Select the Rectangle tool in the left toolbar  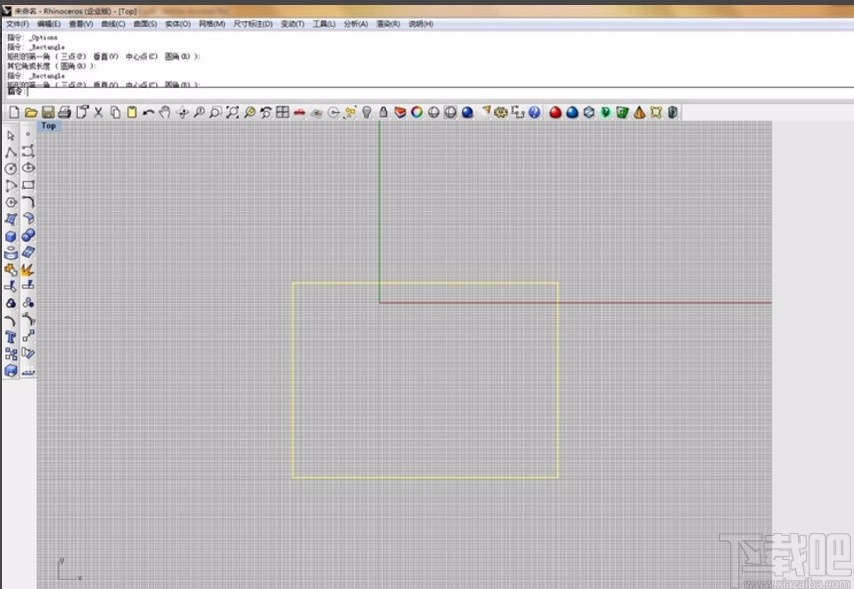click(x=28, y=185)
